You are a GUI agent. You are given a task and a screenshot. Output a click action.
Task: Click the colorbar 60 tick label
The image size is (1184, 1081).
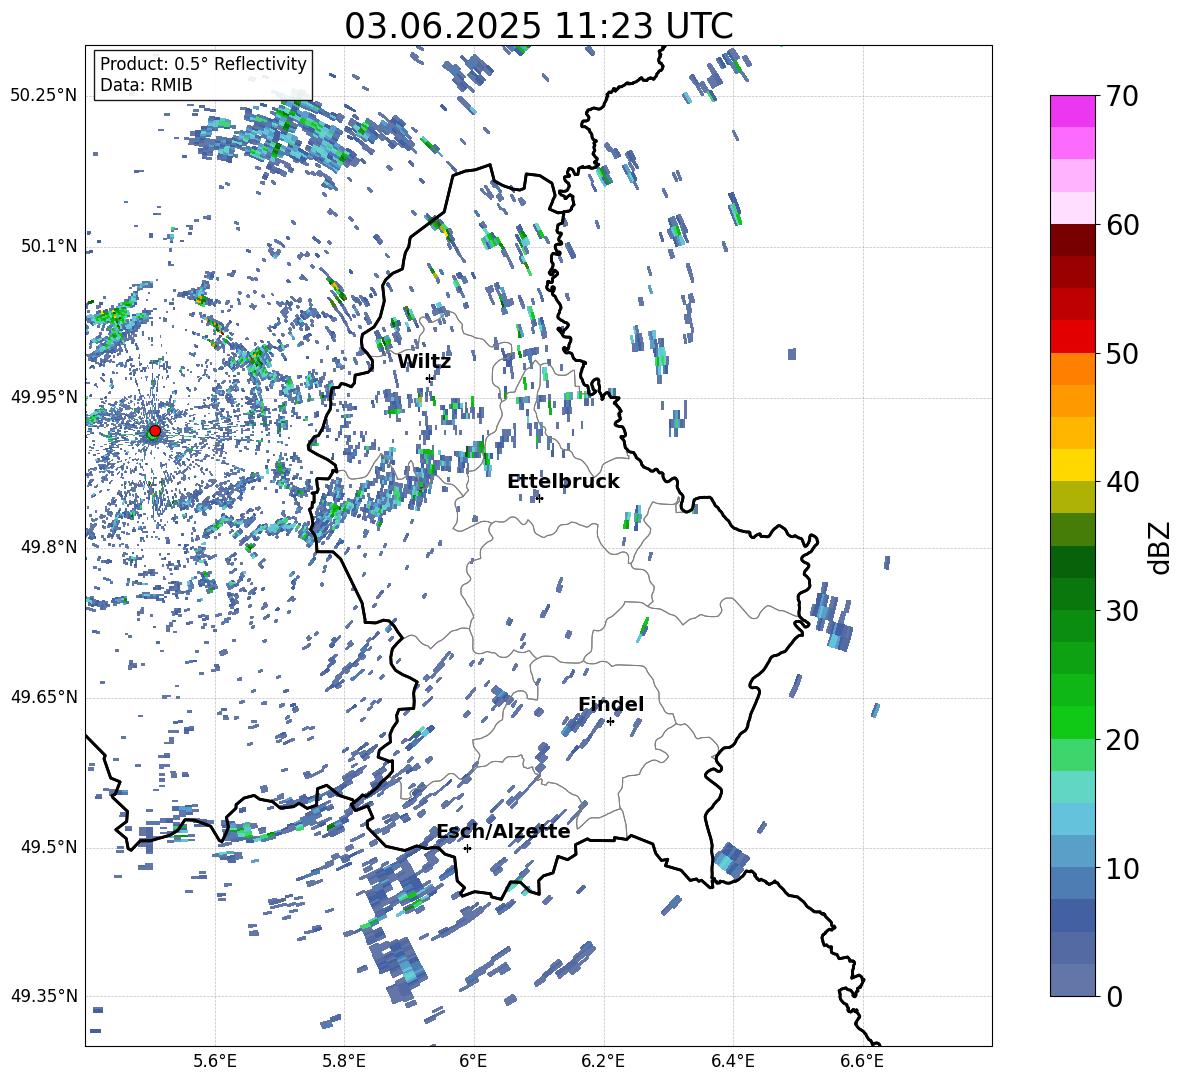click(x=1122, y=225)
